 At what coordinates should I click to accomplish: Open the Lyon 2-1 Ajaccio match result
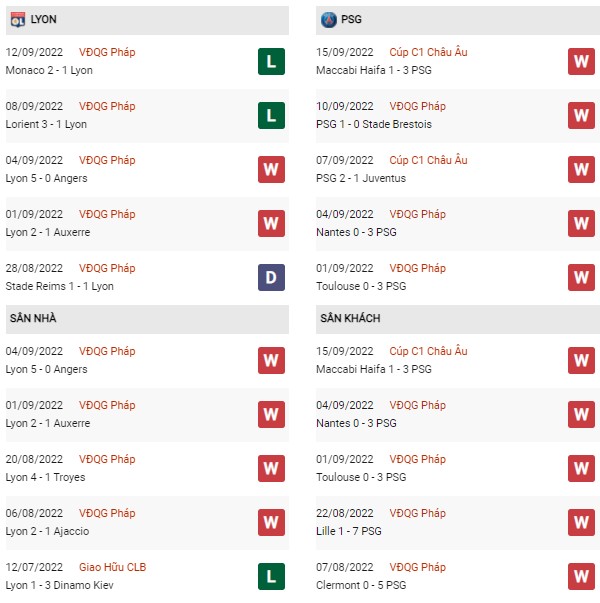click(47, 531)
